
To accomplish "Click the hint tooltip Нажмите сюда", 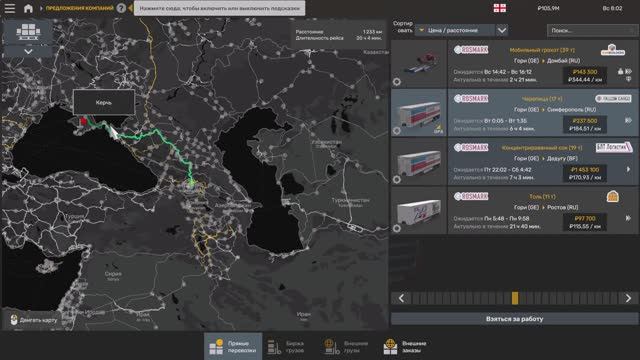I will coord(220,8).
